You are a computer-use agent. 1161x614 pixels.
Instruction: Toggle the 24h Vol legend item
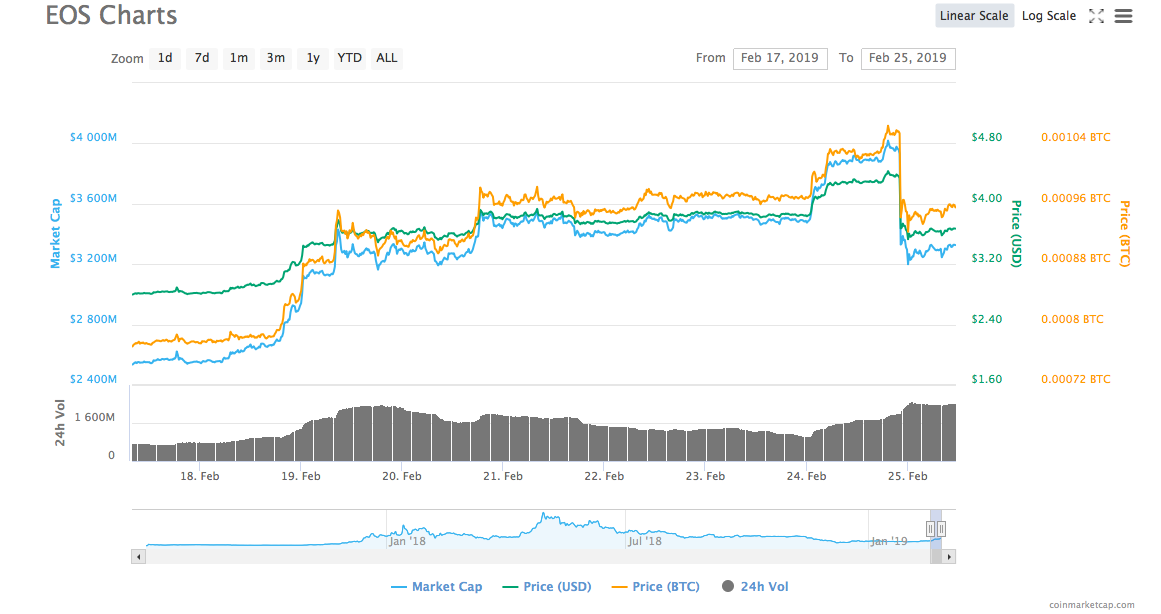754,587
